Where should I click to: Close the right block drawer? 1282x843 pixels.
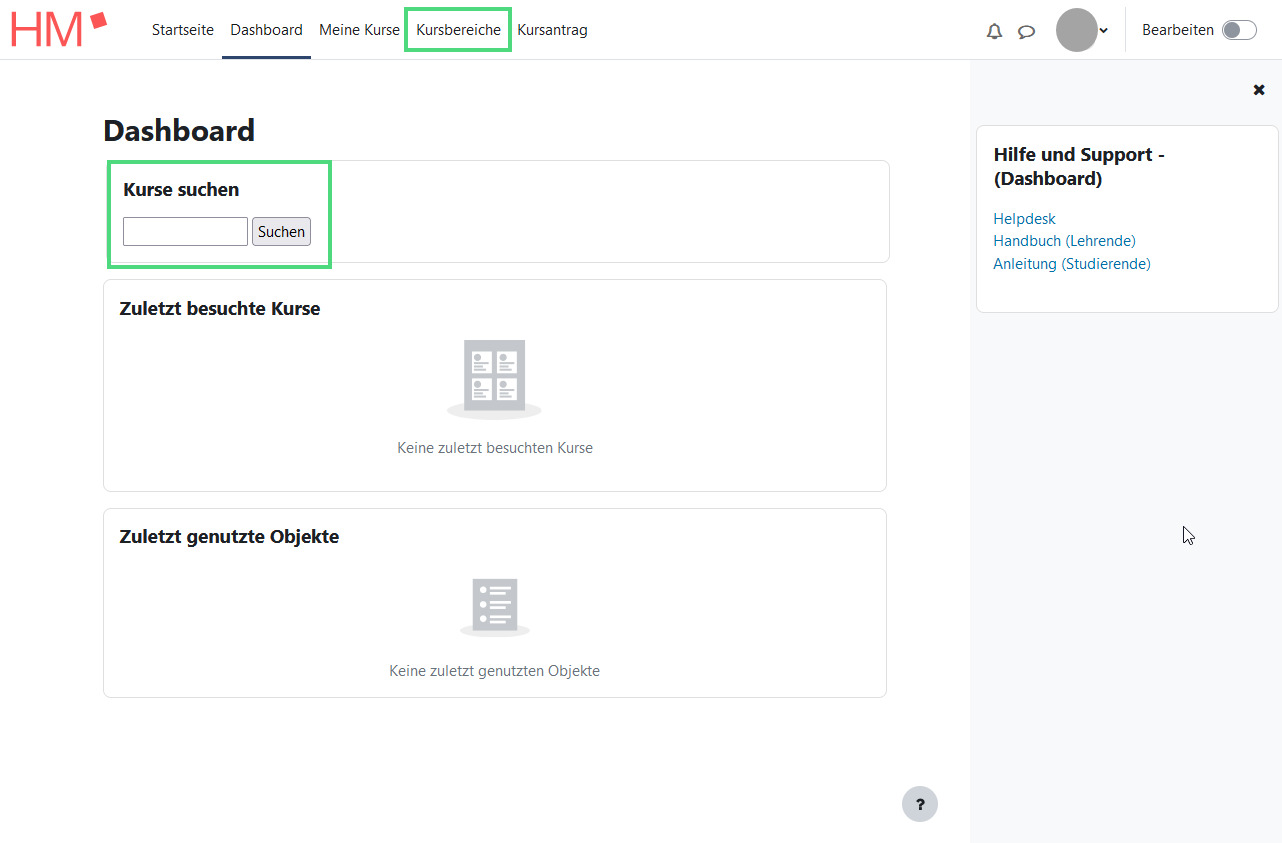point(1259,90)
